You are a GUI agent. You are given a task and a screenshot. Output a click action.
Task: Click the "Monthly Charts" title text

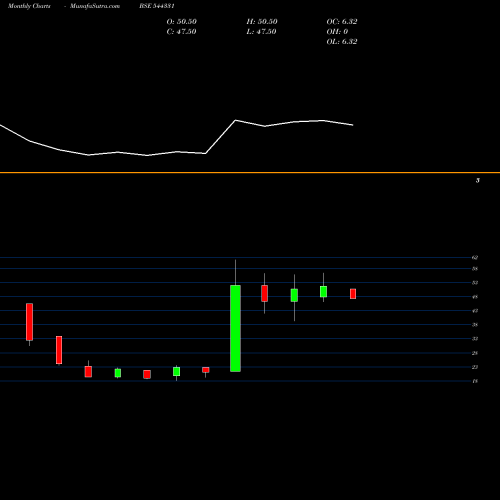pos(29,6)
